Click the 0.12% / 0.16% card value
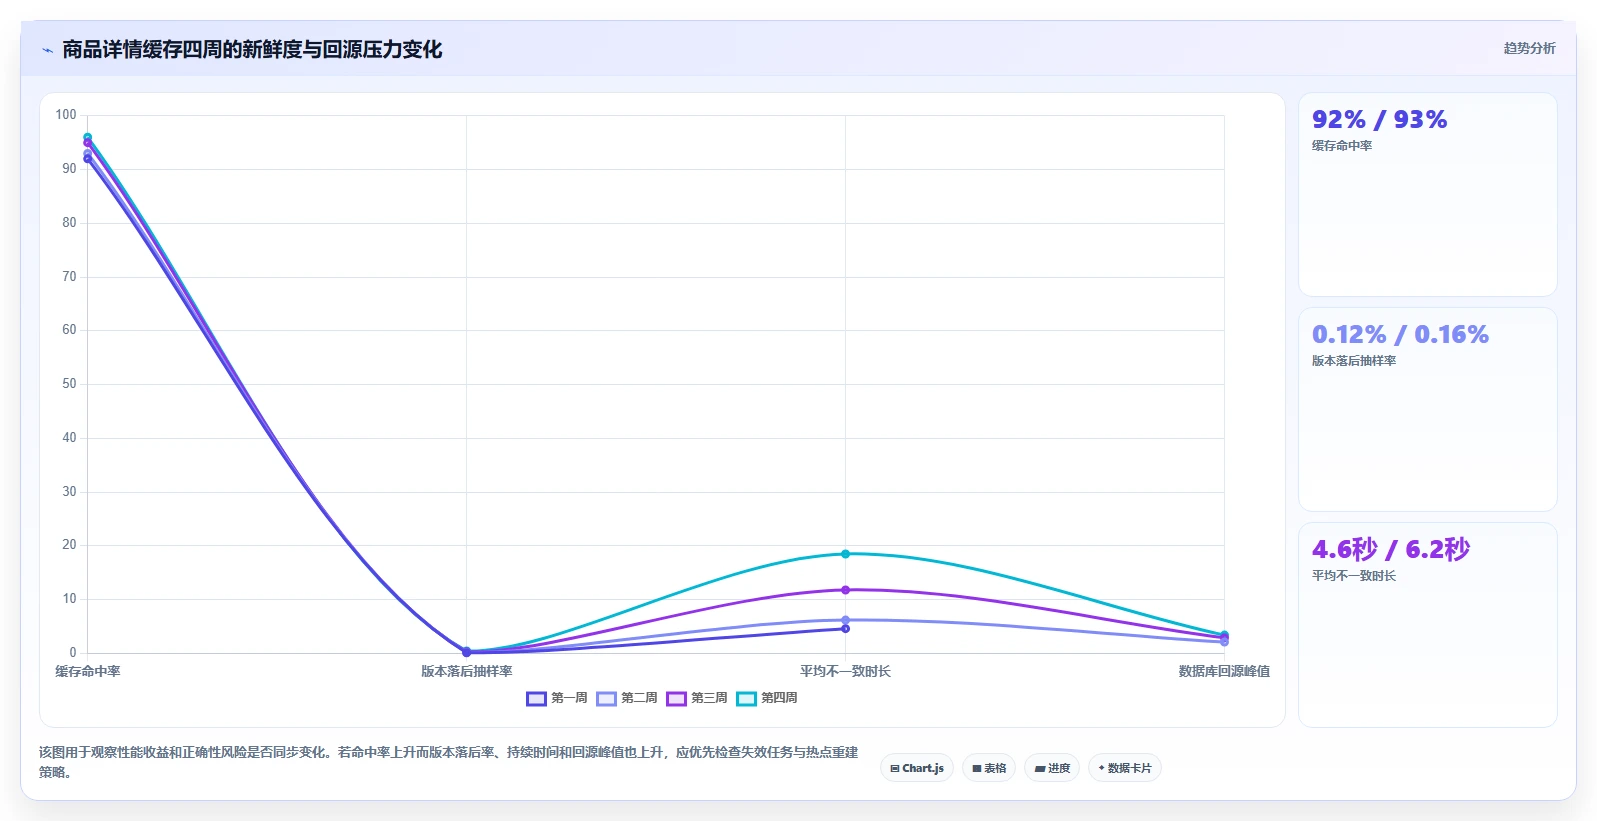This screenshot has width=1597, height=821. point(1400,335)
